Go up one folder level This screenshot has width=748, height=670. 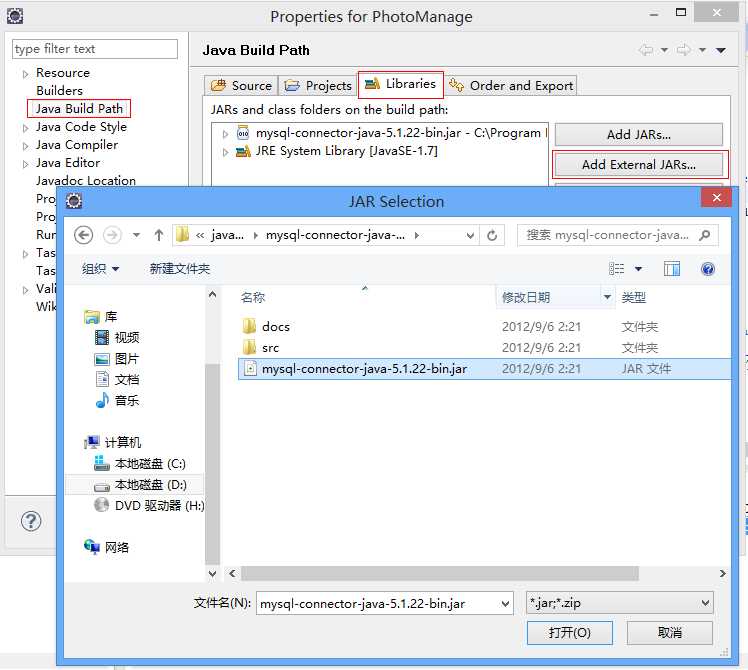pyautogui.click(x=158, y=235)
